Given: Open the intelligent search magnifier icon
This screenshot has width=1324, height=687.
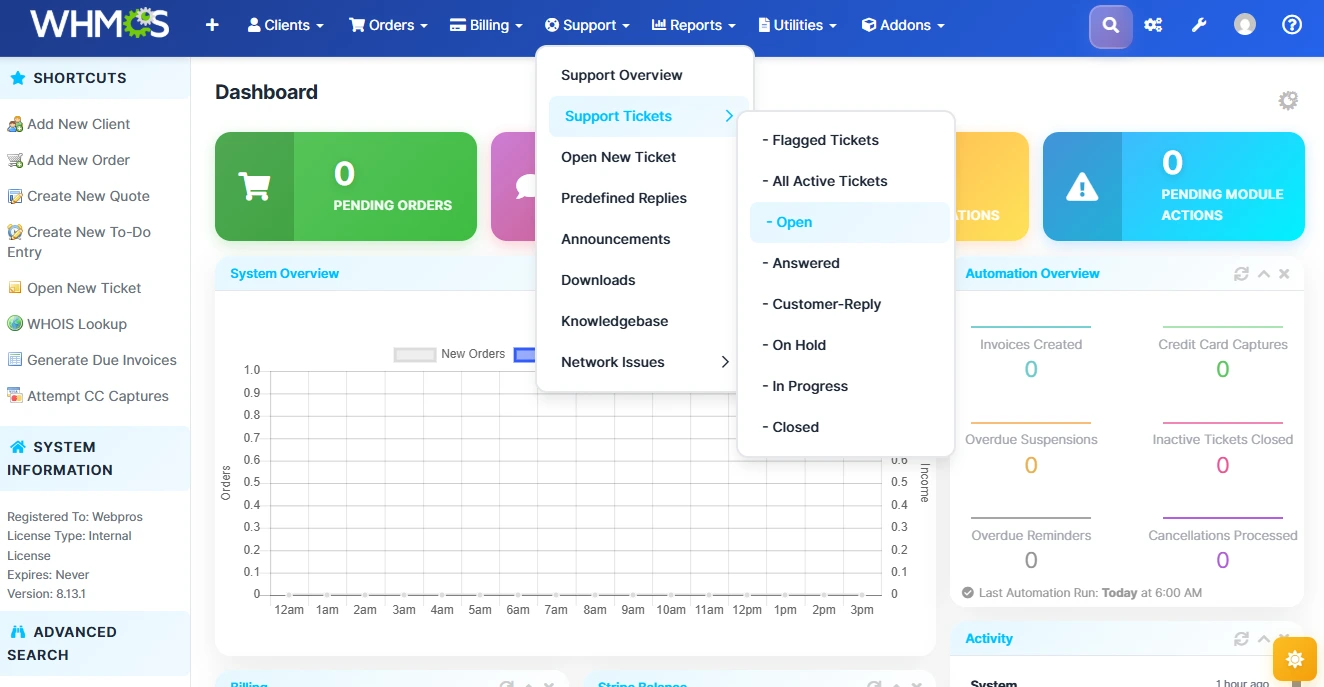Looking at the screenshot, I should click(x=1110, y=24).
